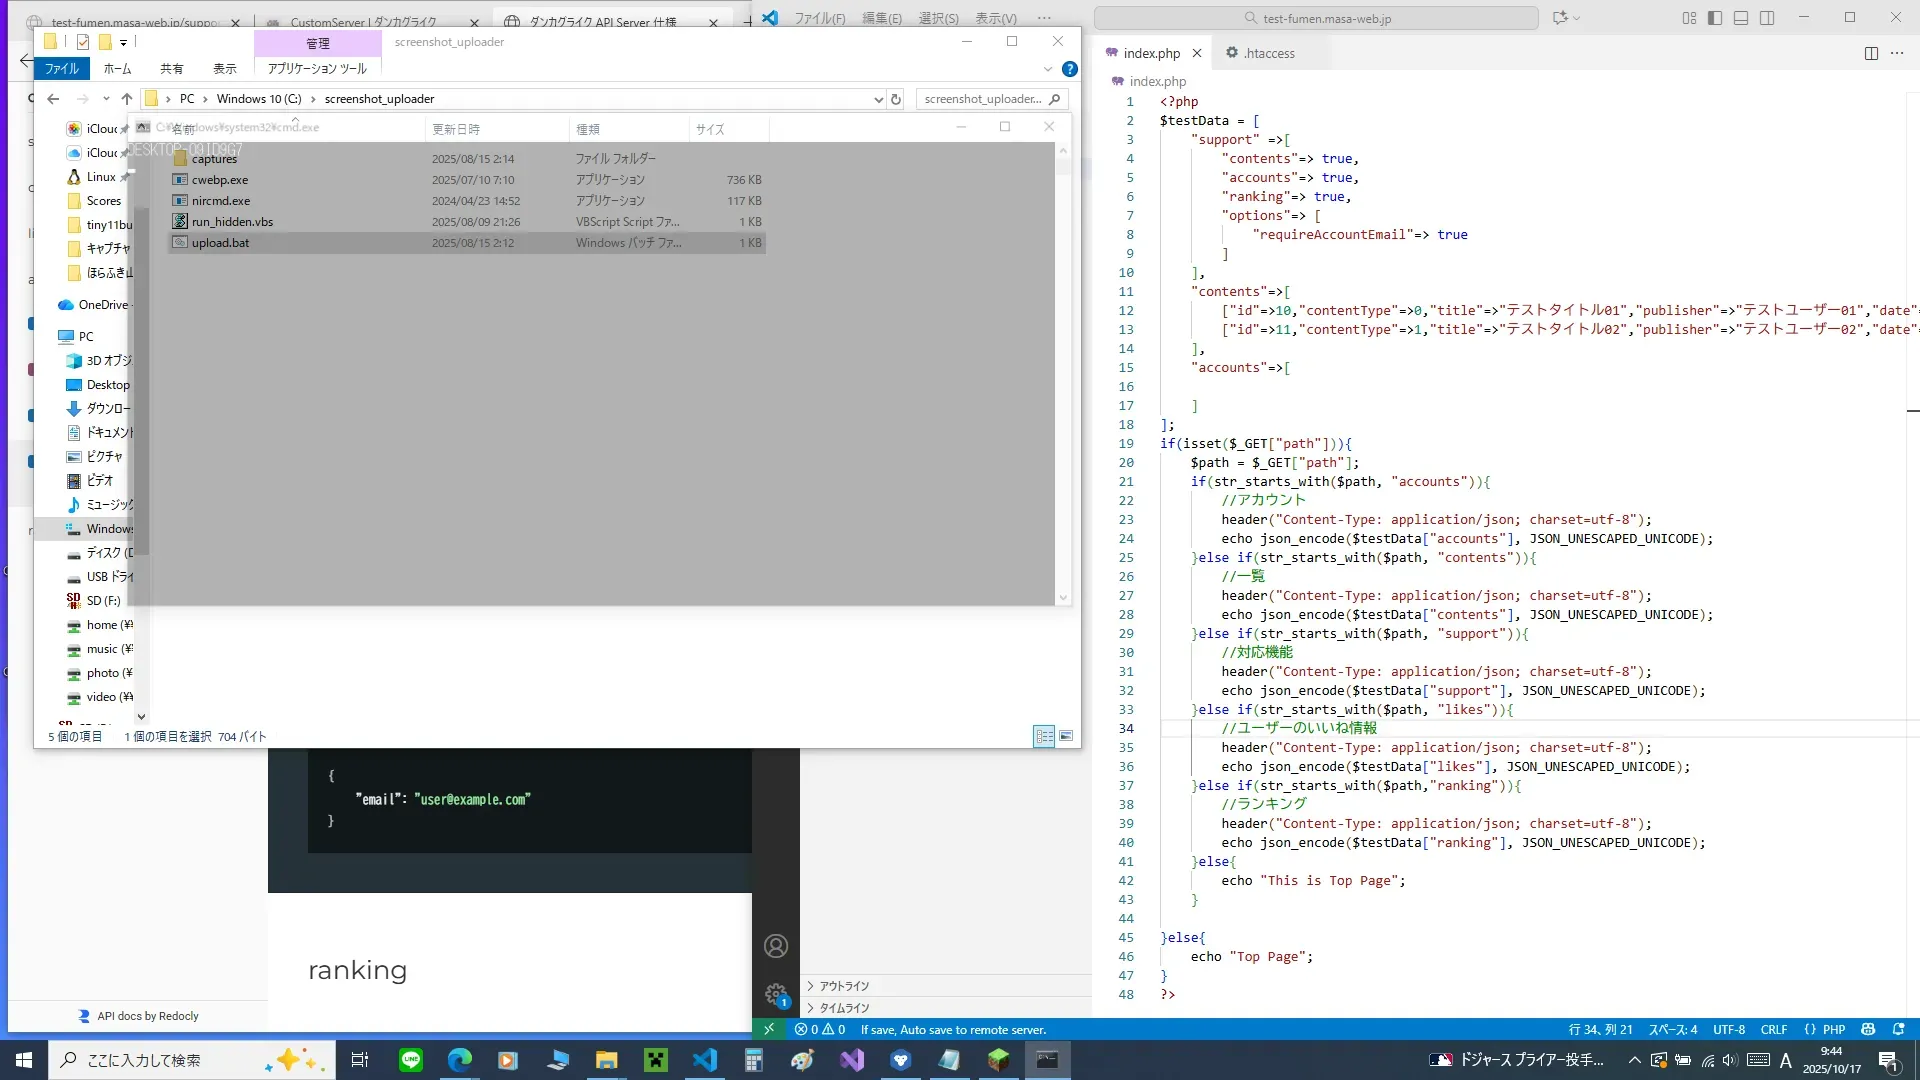Split the editor right using split icon
This screenshot has height=1080, width=1920.
tap(1871, 53)
